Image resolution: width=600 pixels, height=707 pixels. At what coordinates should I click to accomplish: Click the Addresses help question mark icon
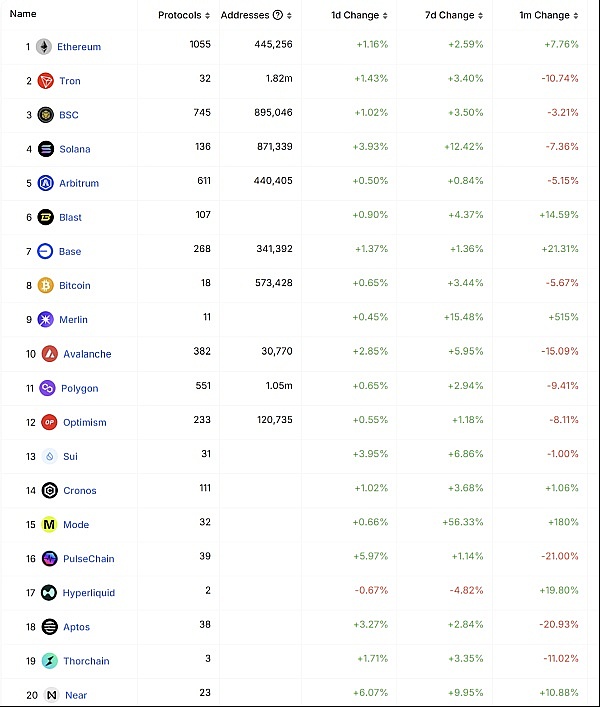[277, 16]
